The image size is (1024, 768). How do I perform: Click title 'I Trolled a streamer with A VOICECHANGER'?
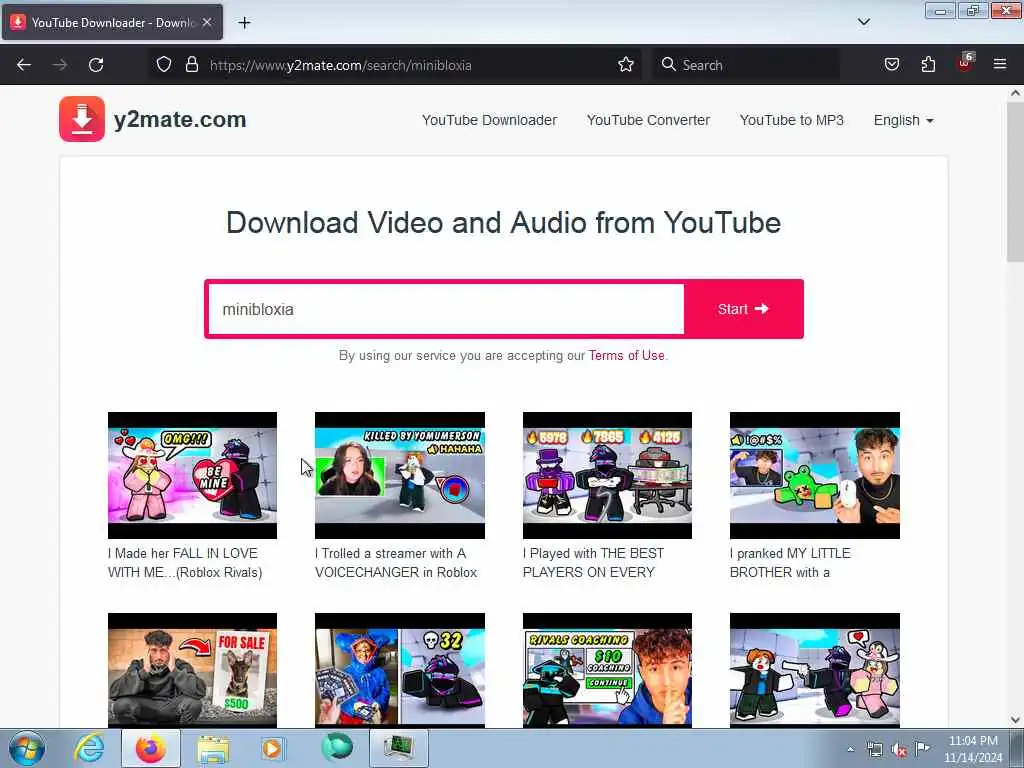point(396,562)
